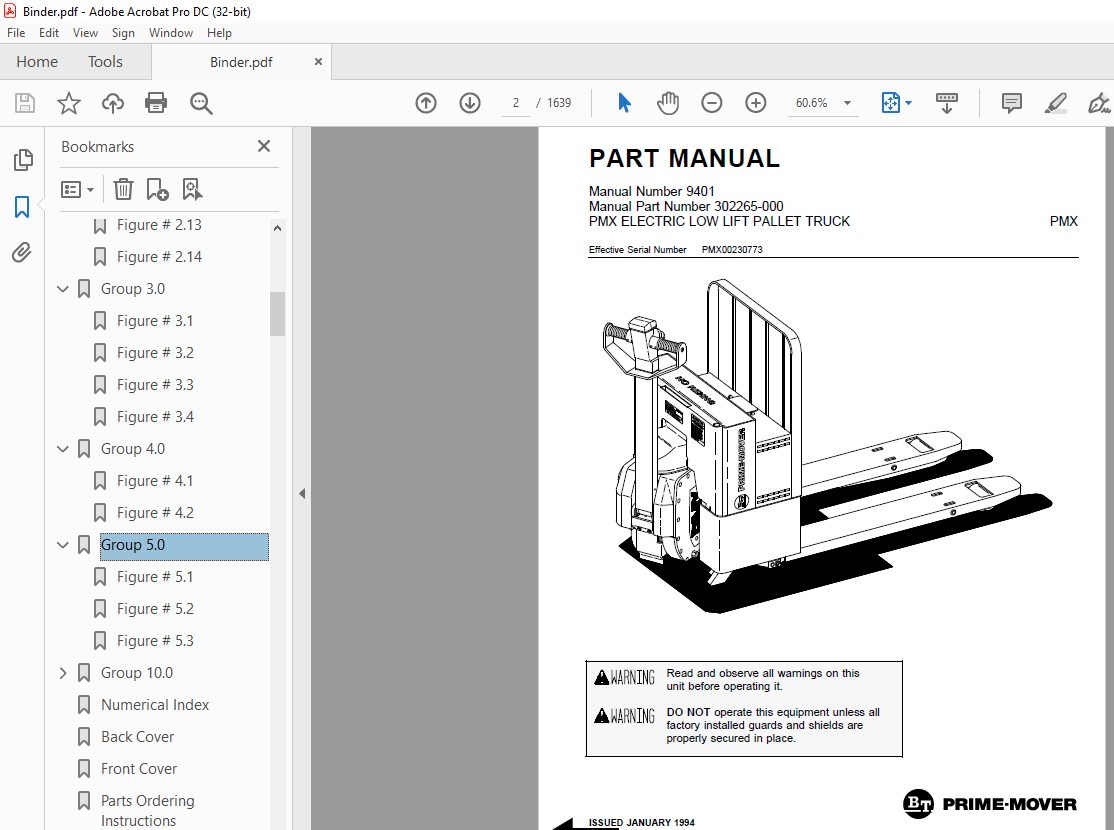Collapse the Group 3.0 bookmark
1114x830 pixels.
[x=63, y=289]
